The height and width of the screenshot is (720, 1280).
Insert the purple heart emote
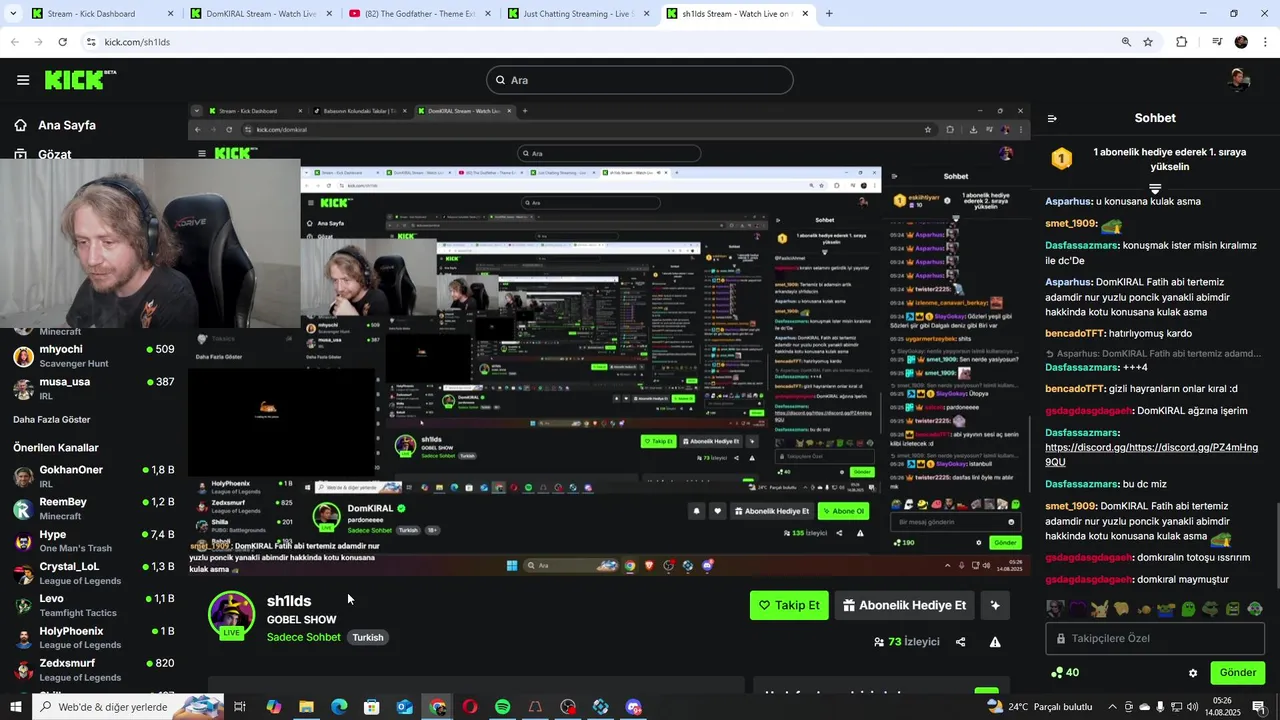[1078, 609]
